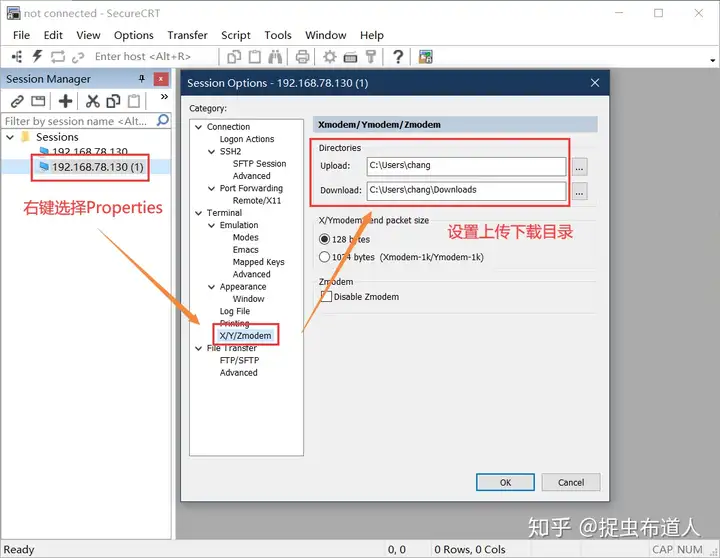Collapse the Emulation category
The height and width of the screenshot is (558, 720).
click(x=211, y=225)
